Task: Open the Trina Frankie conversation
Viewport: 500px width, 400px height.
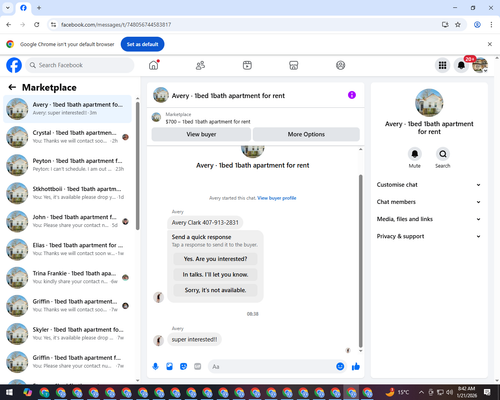Action: pyautogui.click(x=67, y=277)
